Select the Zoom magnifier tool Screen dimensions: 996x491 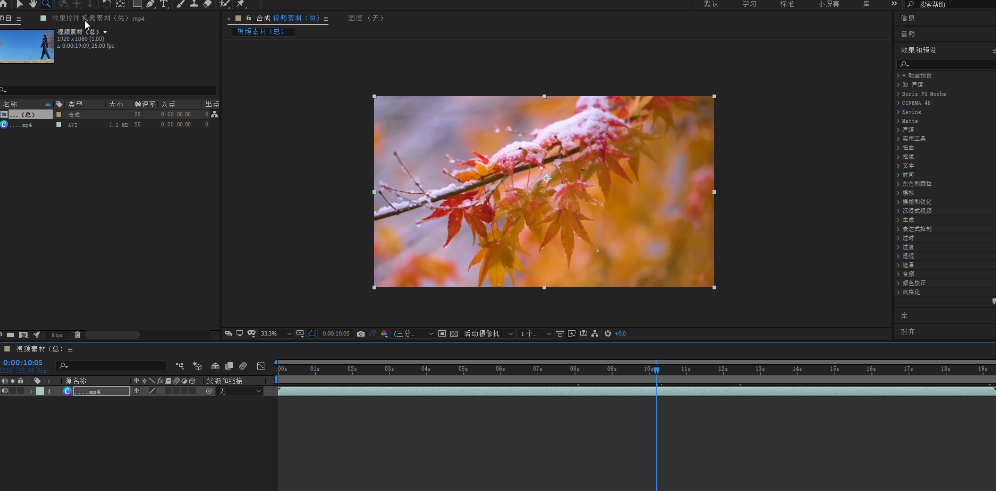[x=46, y=4]
